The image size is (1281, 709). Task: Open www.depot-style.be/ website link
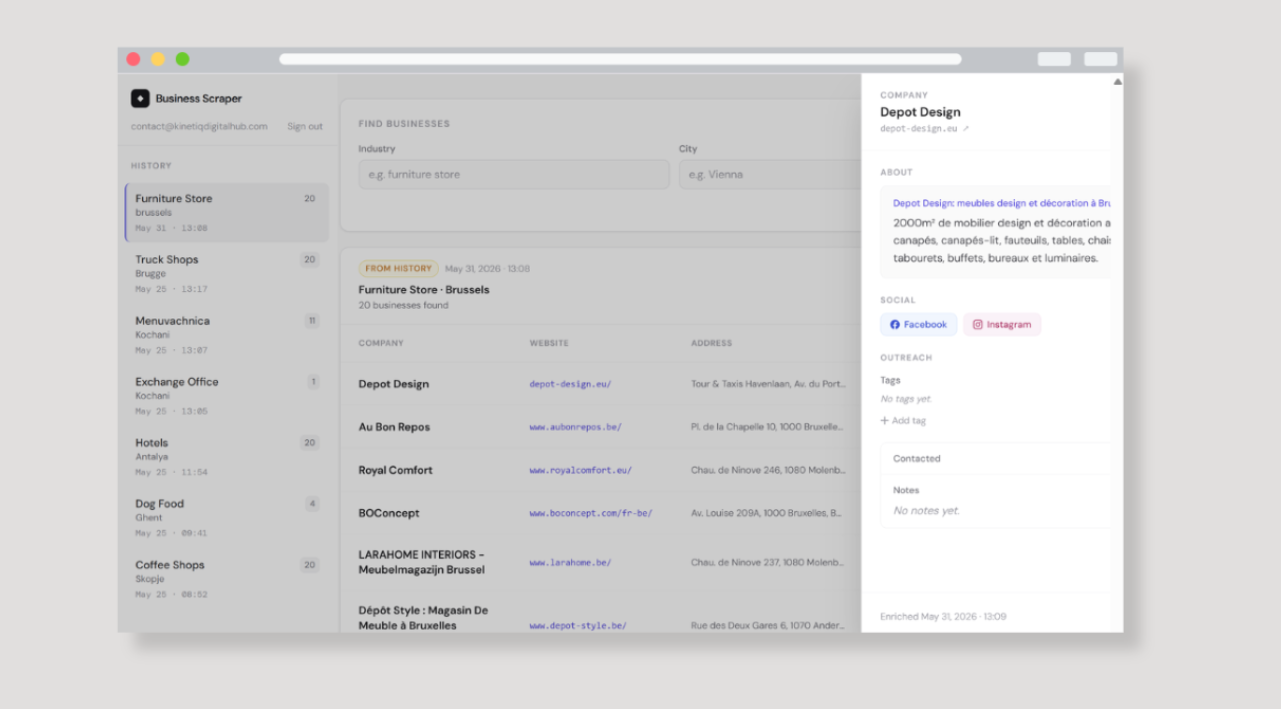click(578, 626)
